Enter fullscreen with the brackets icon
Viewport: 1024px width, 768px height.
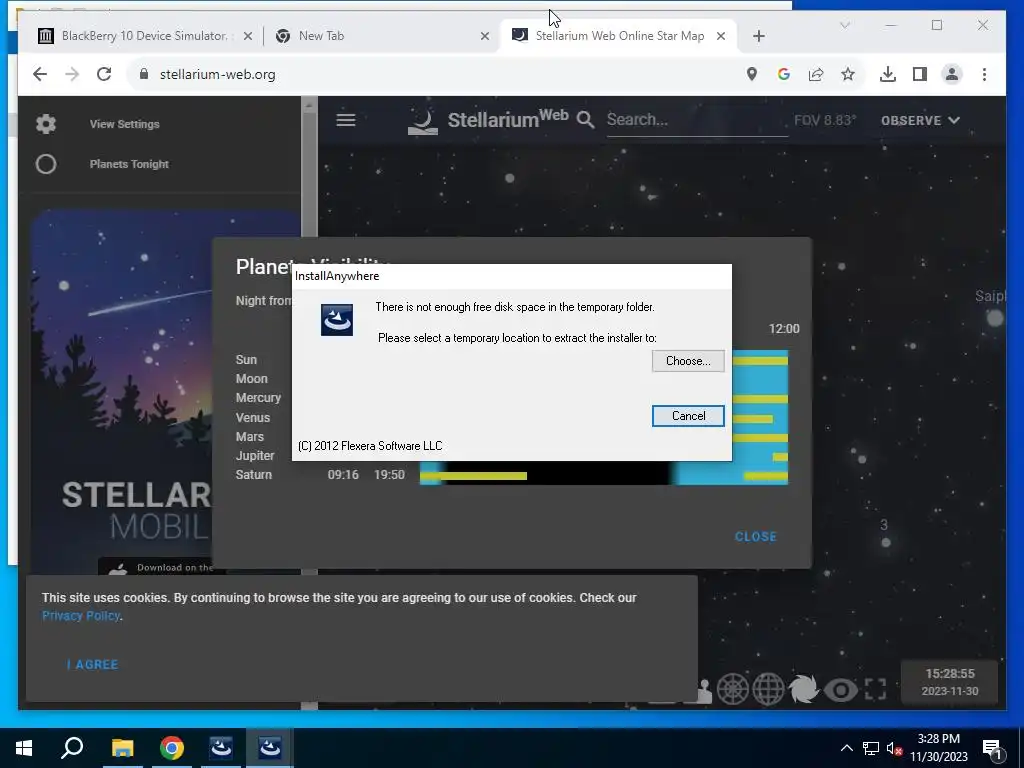876,689
